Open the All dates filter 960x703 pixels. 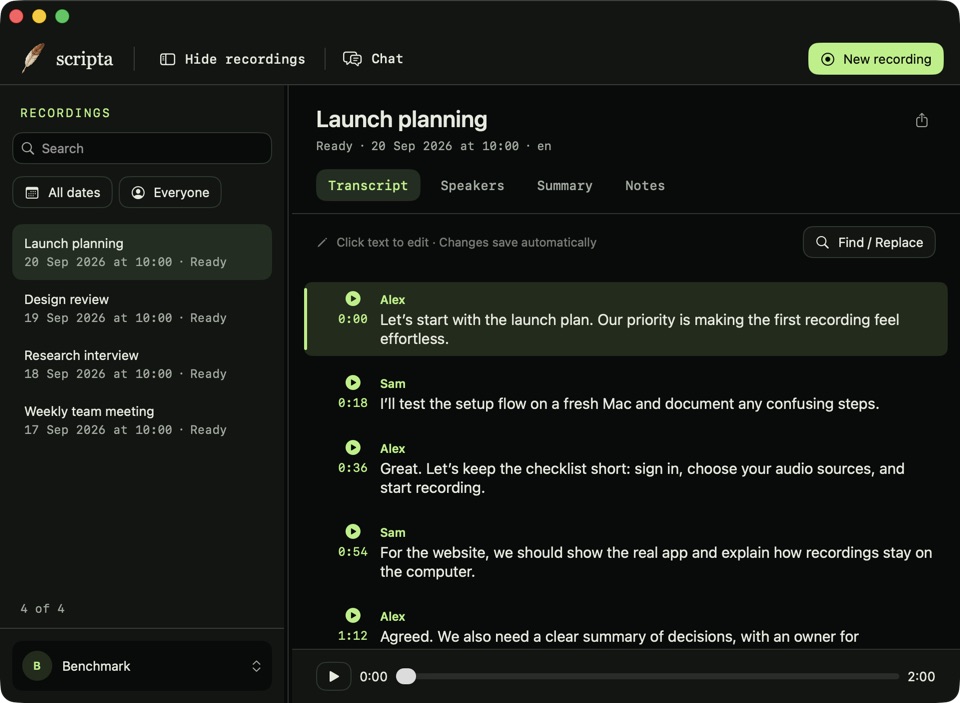[62, 192]
